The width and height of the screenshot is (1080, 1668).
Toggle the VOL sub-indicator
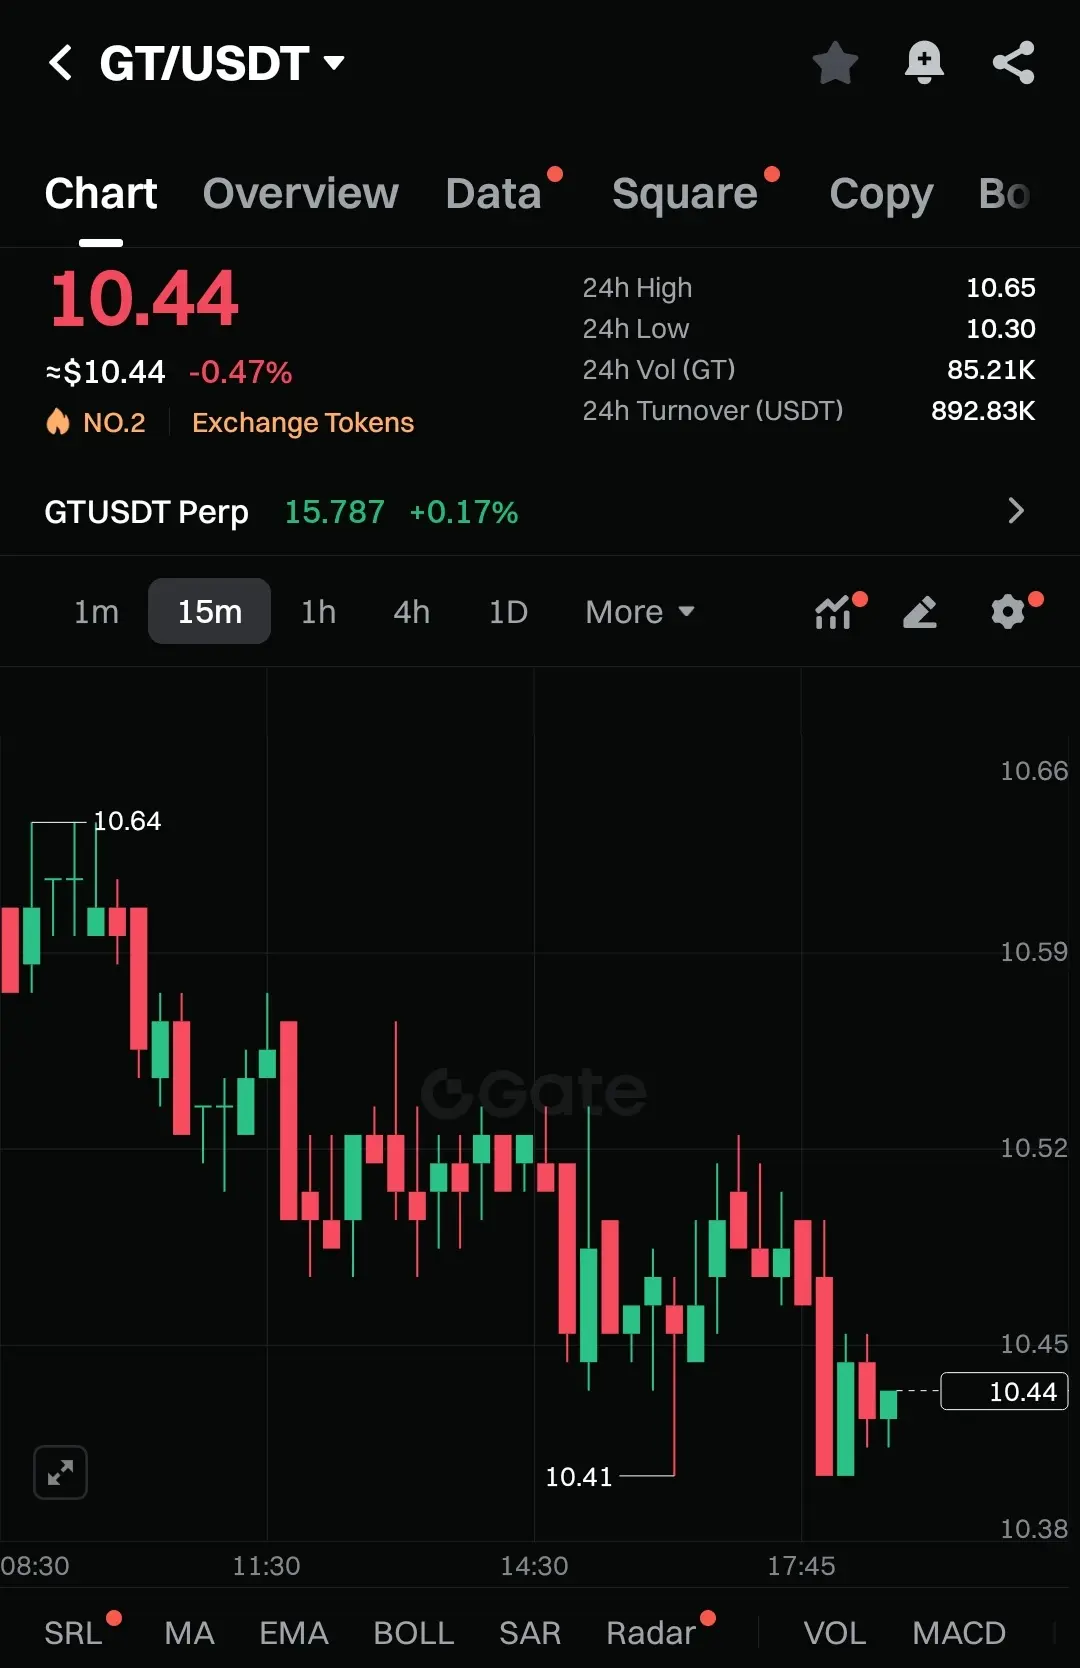point(834,1633)
